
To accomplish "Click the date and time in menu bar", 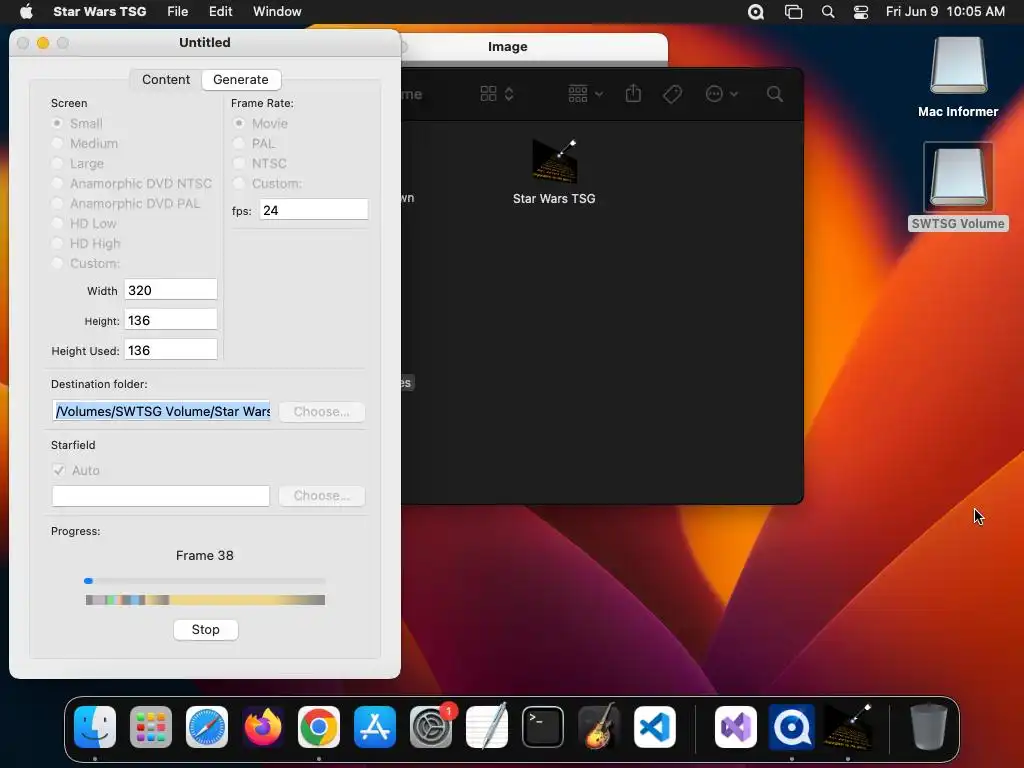I will click(945, 12).
